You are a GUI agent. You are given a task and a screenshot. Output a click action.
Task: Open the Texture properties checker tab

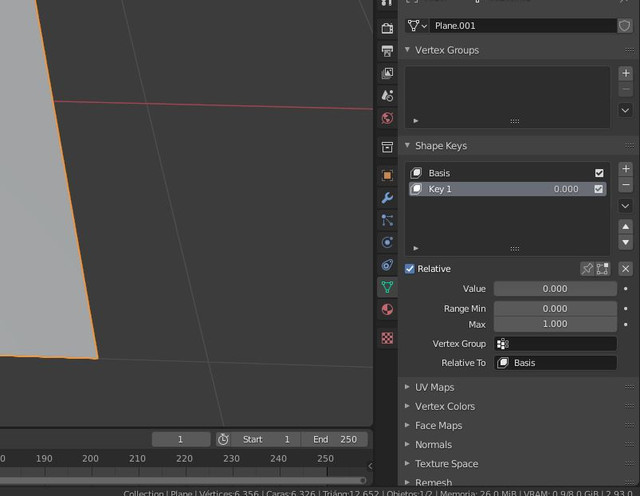pos(387,338)
